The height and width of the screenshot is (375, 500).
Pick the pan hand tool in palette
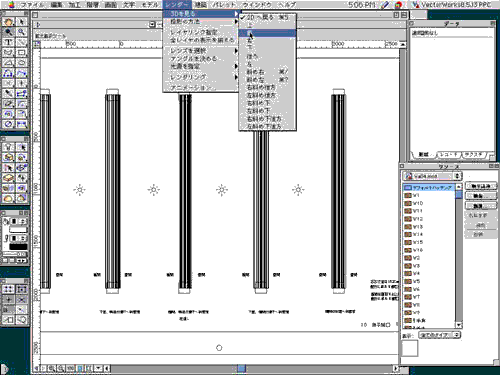(x=8, y=22)
